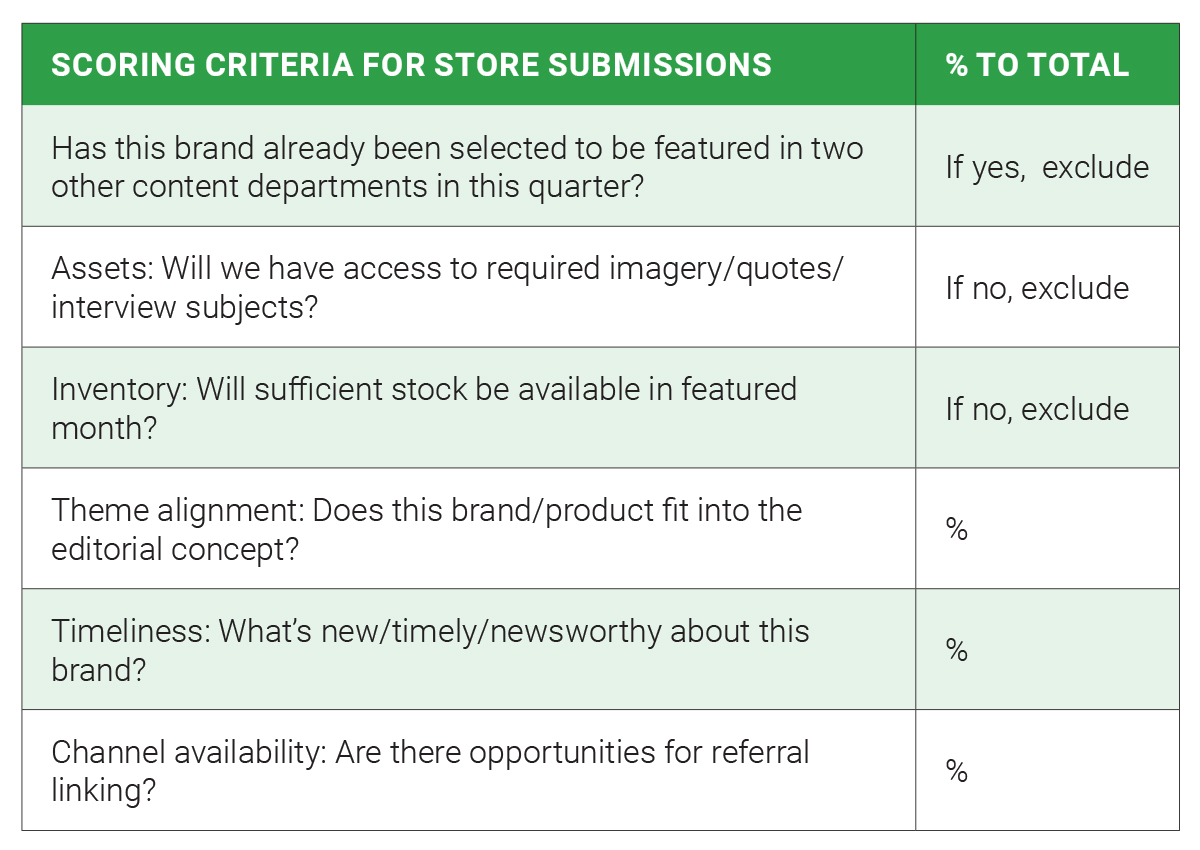Click the 'If yes, exclude' cell
The height and width of the screenshot is (850, 1200).
coord(1047,166)
